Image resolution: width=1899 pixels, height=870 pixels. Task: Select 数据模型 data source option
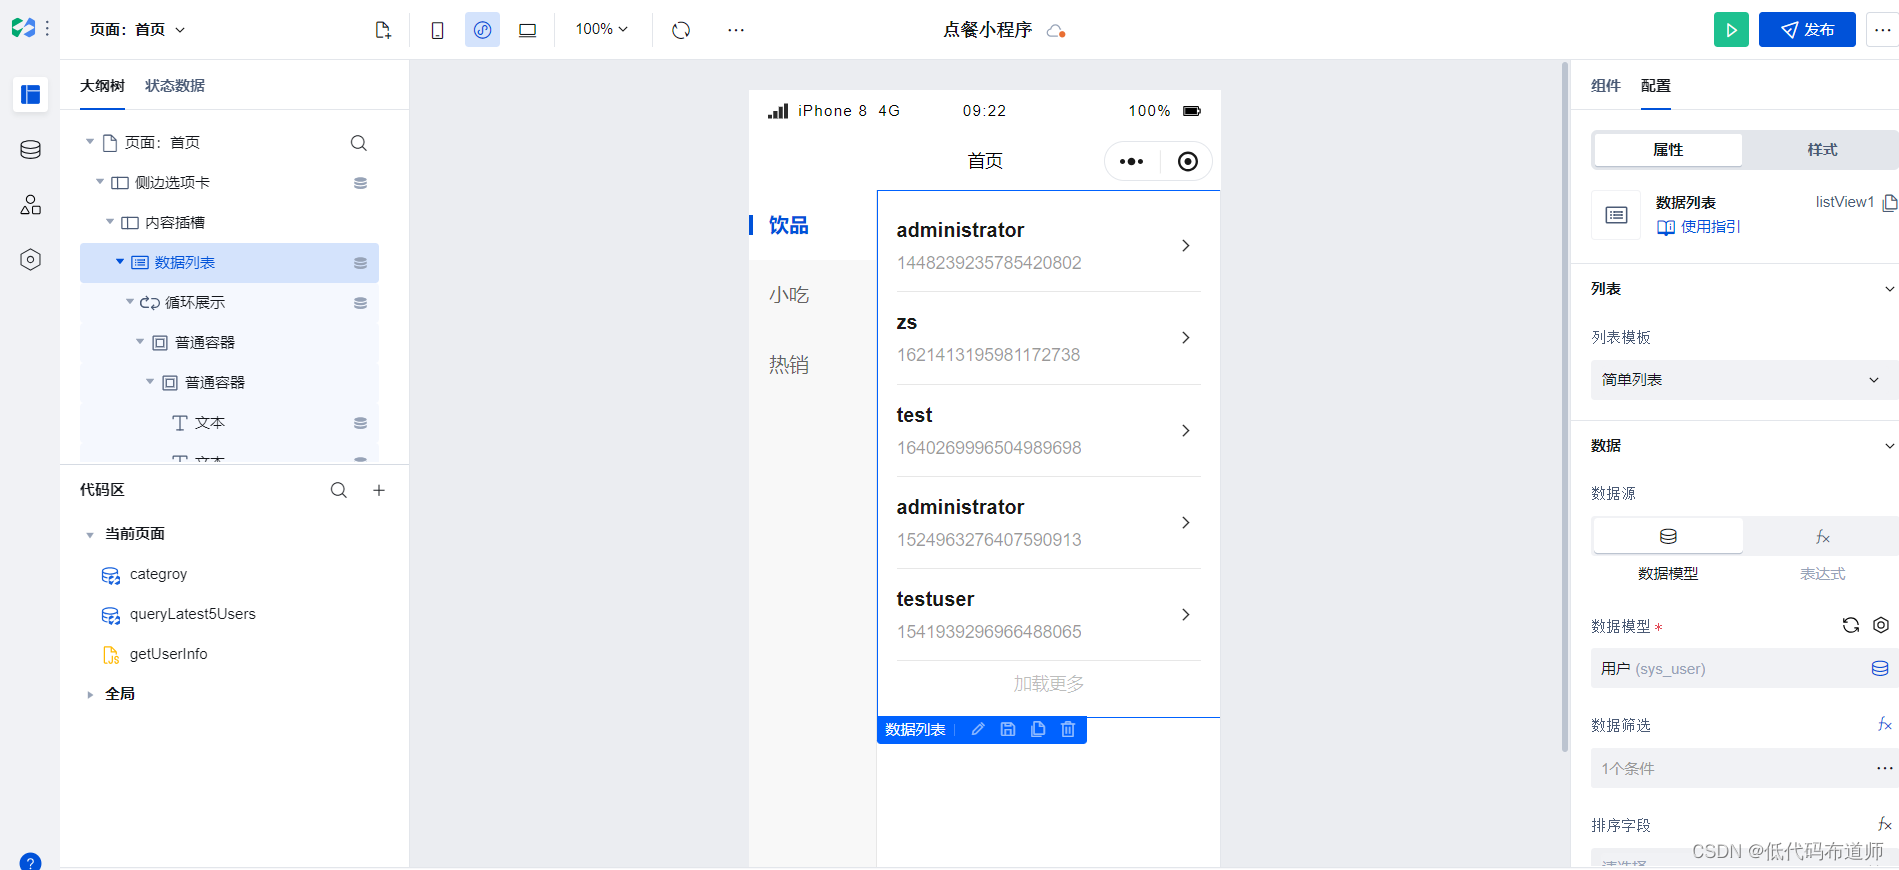click(1668, 536)
